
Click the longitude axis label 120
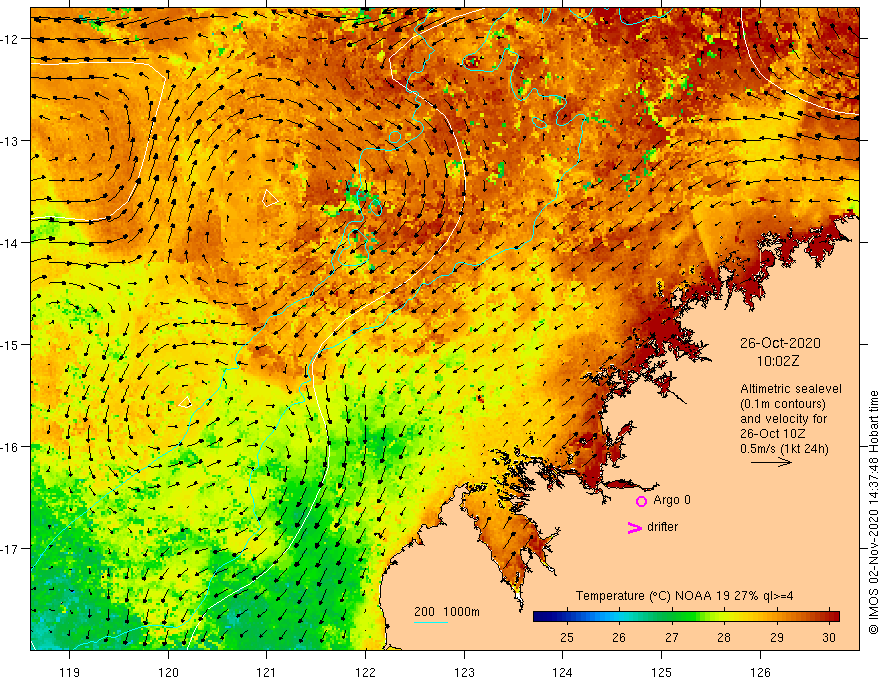pyautogui.click(x=168, y=672)
